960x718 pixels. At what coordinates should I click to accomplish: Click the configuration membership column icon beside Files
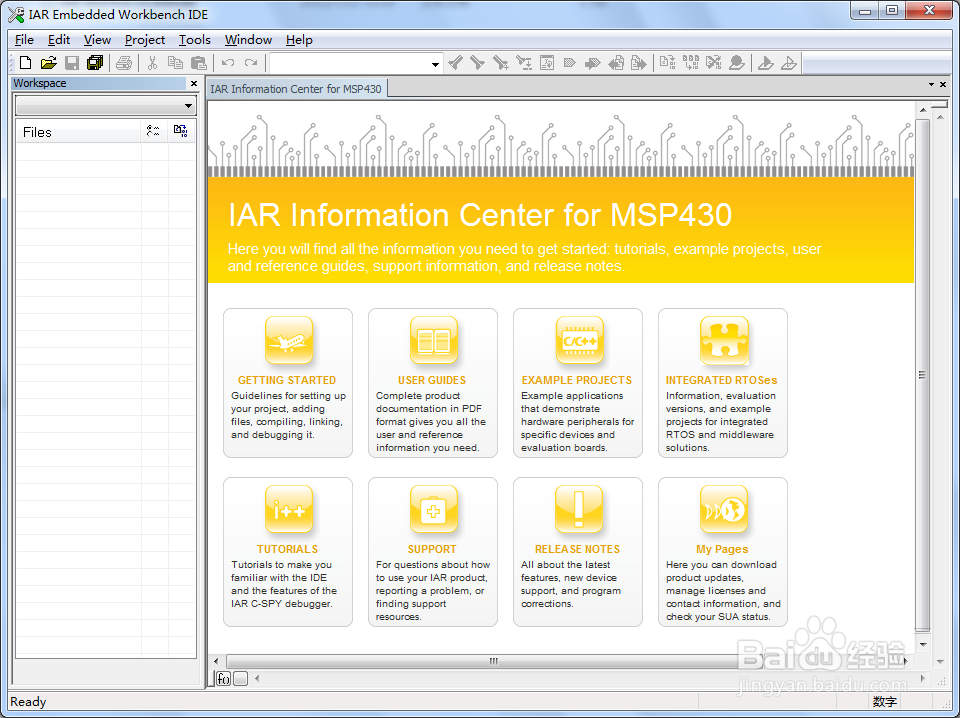pyautogui.click(x=153, y=131)
